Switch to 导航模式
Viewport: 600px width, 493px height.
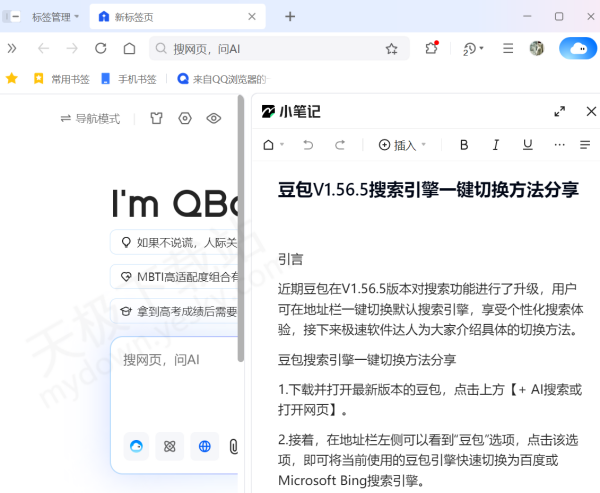click(90, 119)
